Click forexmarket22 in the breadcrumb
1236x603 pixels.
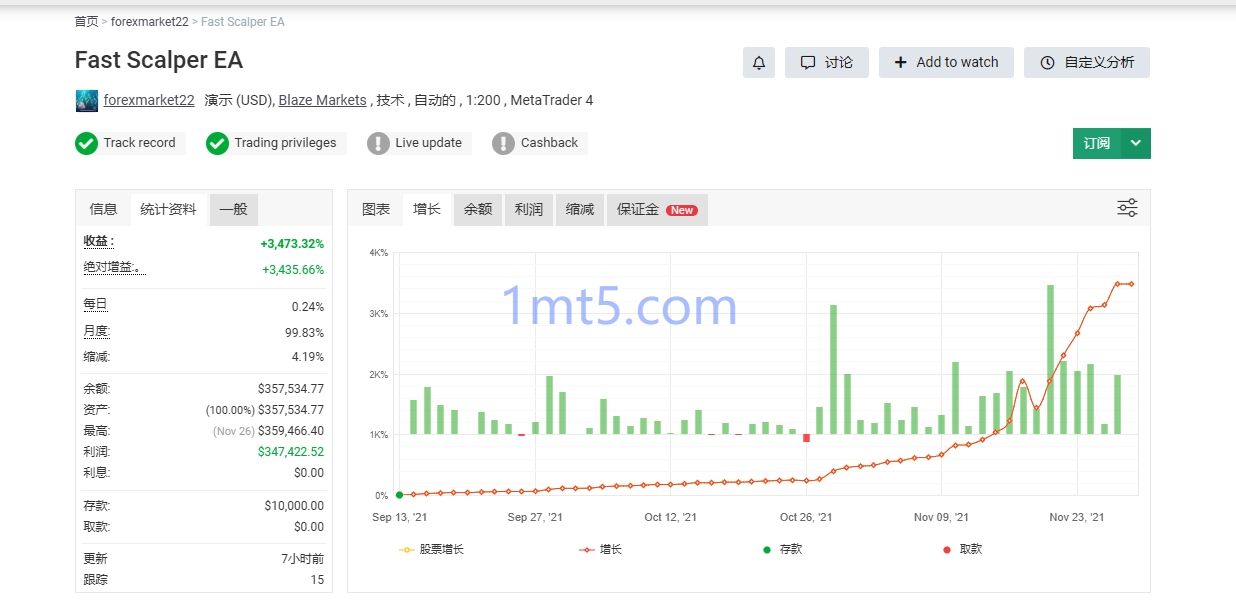[149, 21]
